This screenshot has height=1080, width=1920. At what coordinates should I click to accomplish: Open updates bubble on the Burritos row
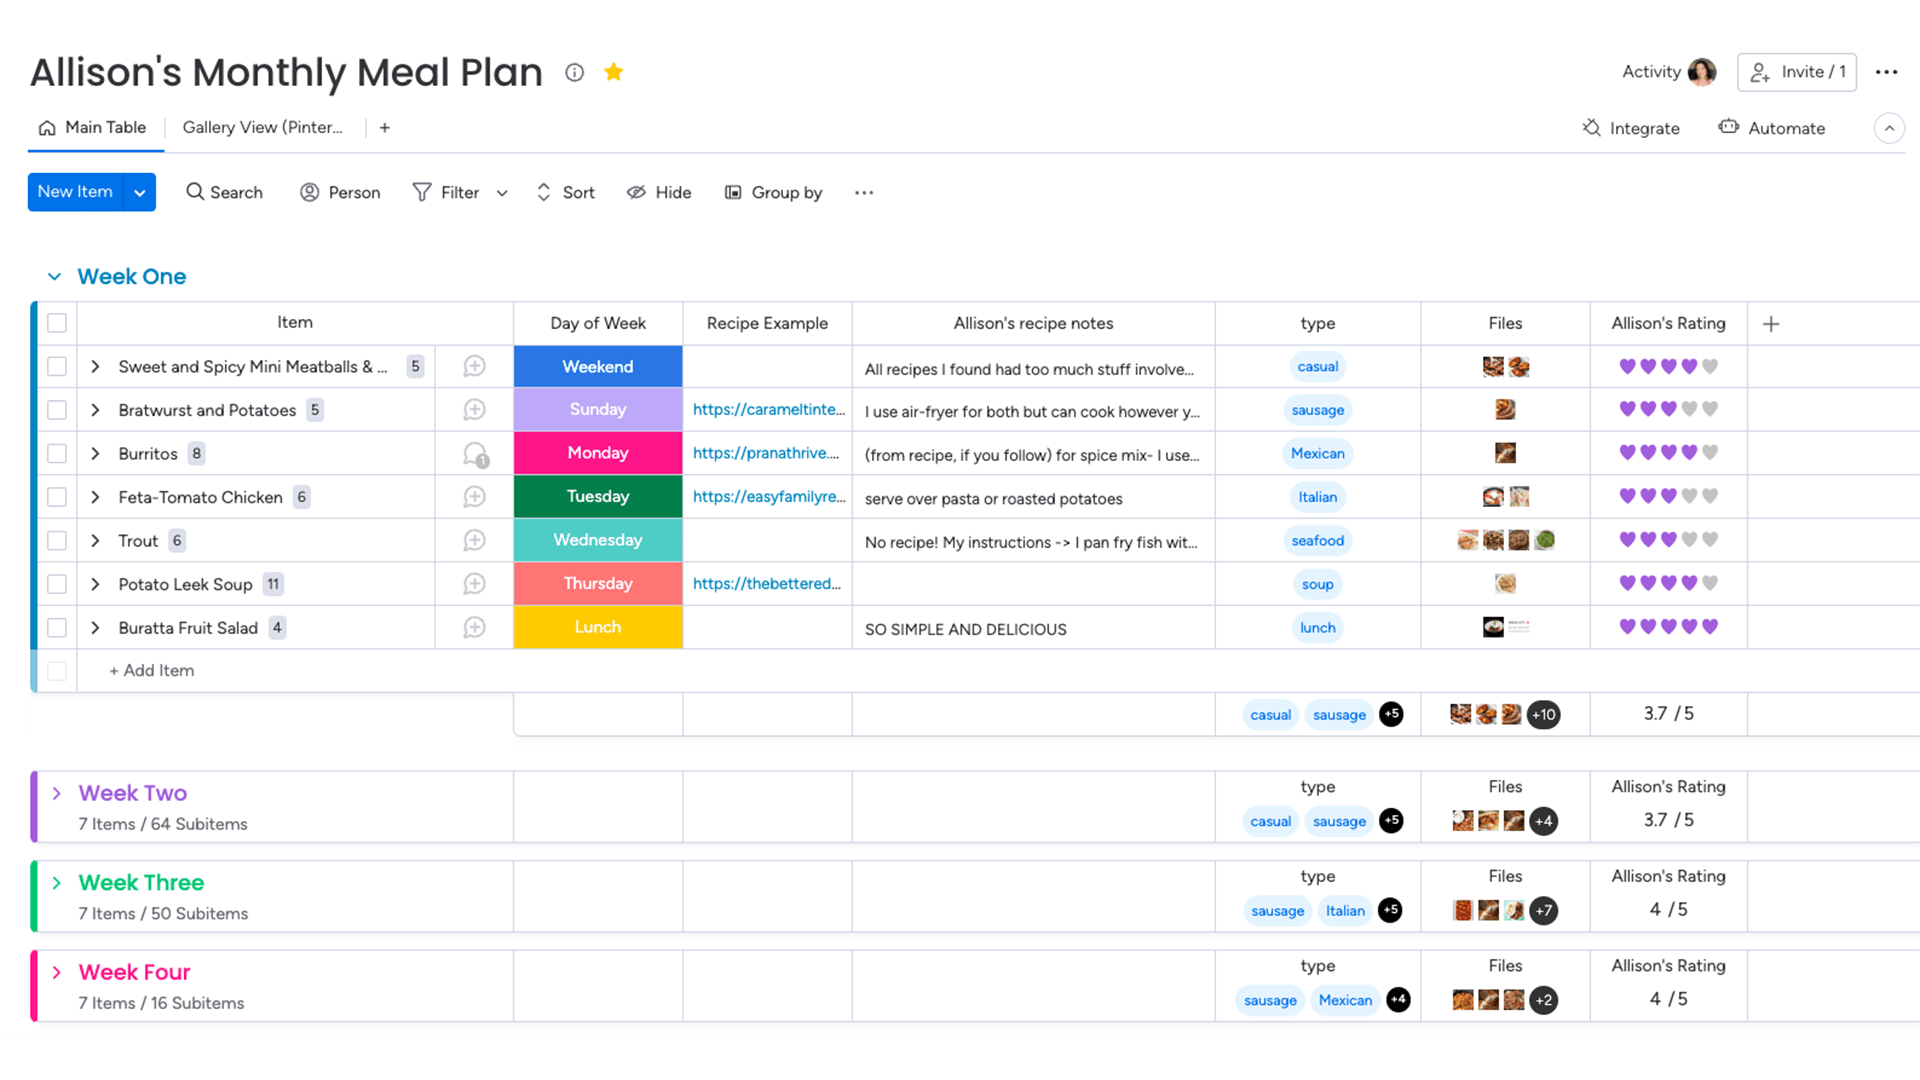474,453
